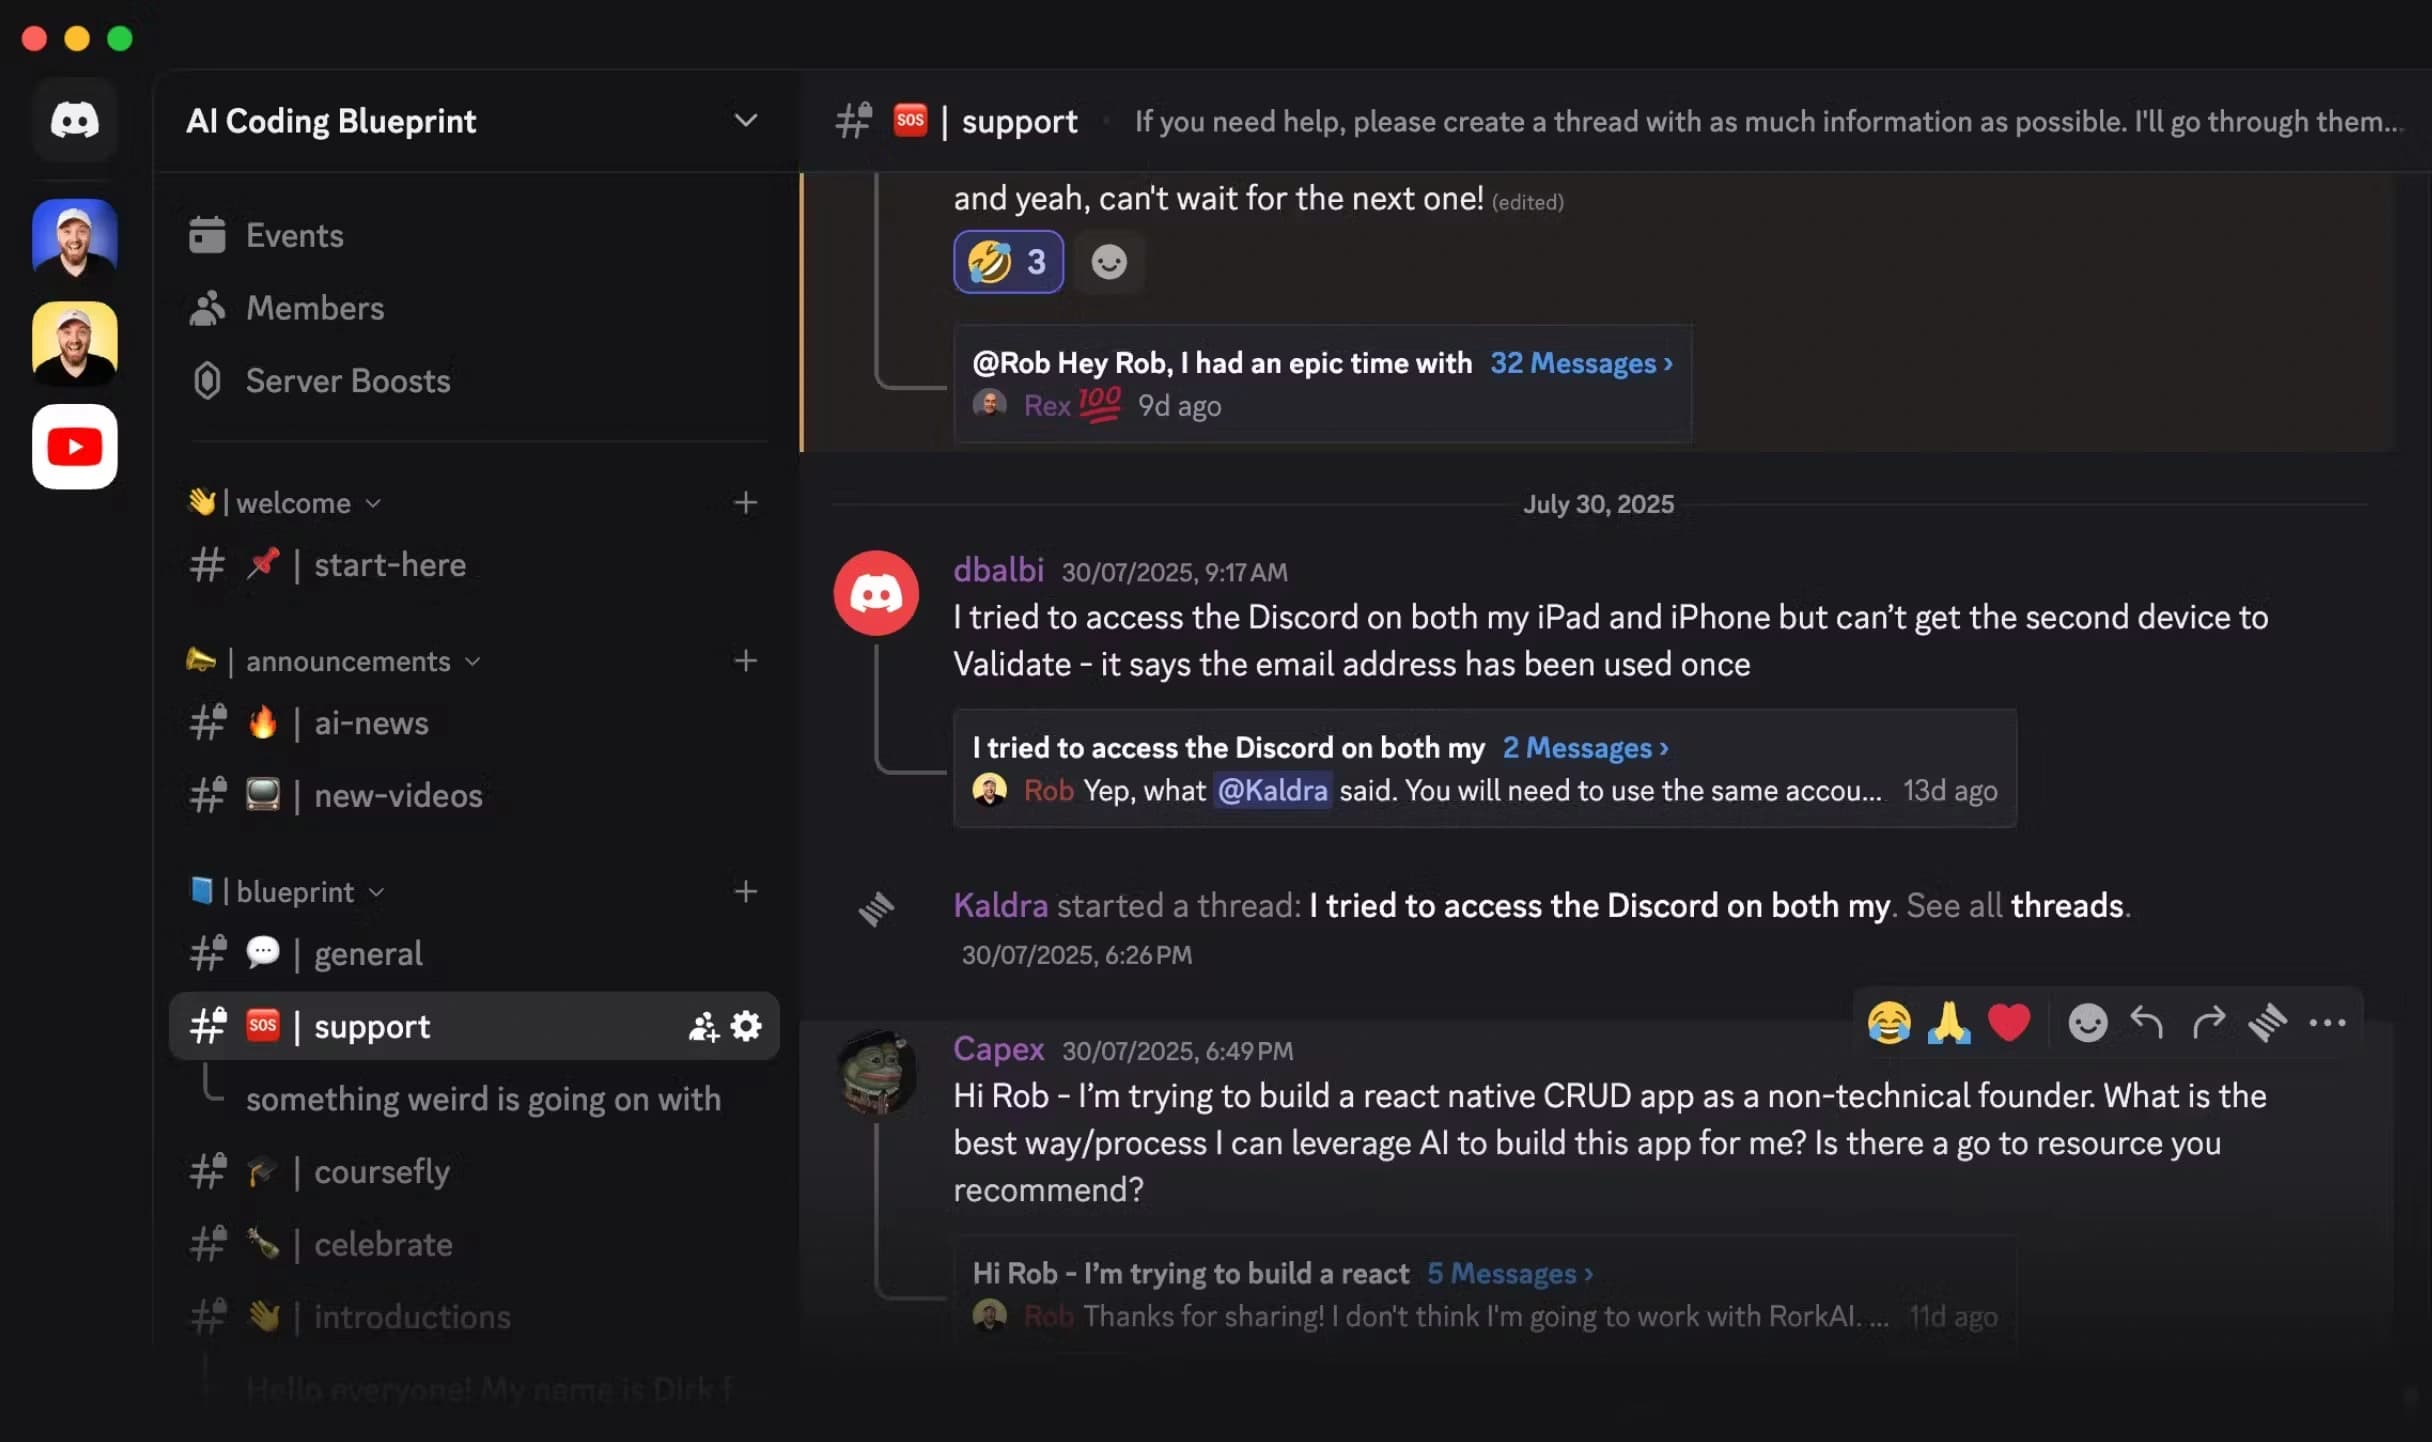Click the invite people icon on support channel

pyautogui.click(x=703, y=1026)
